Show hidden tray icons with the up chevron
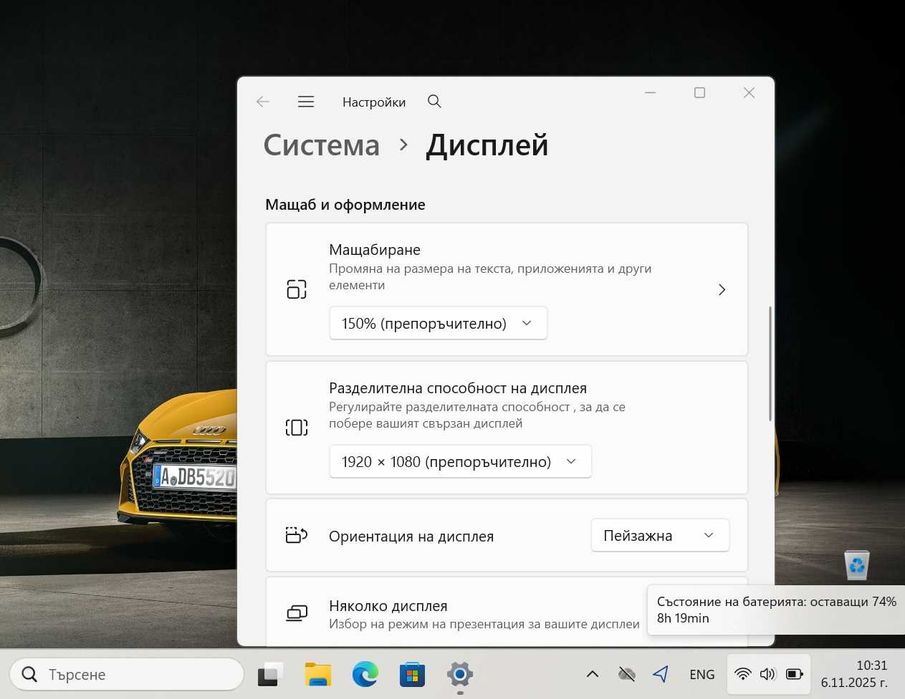The image size is (905, 699). pos(592,674)
